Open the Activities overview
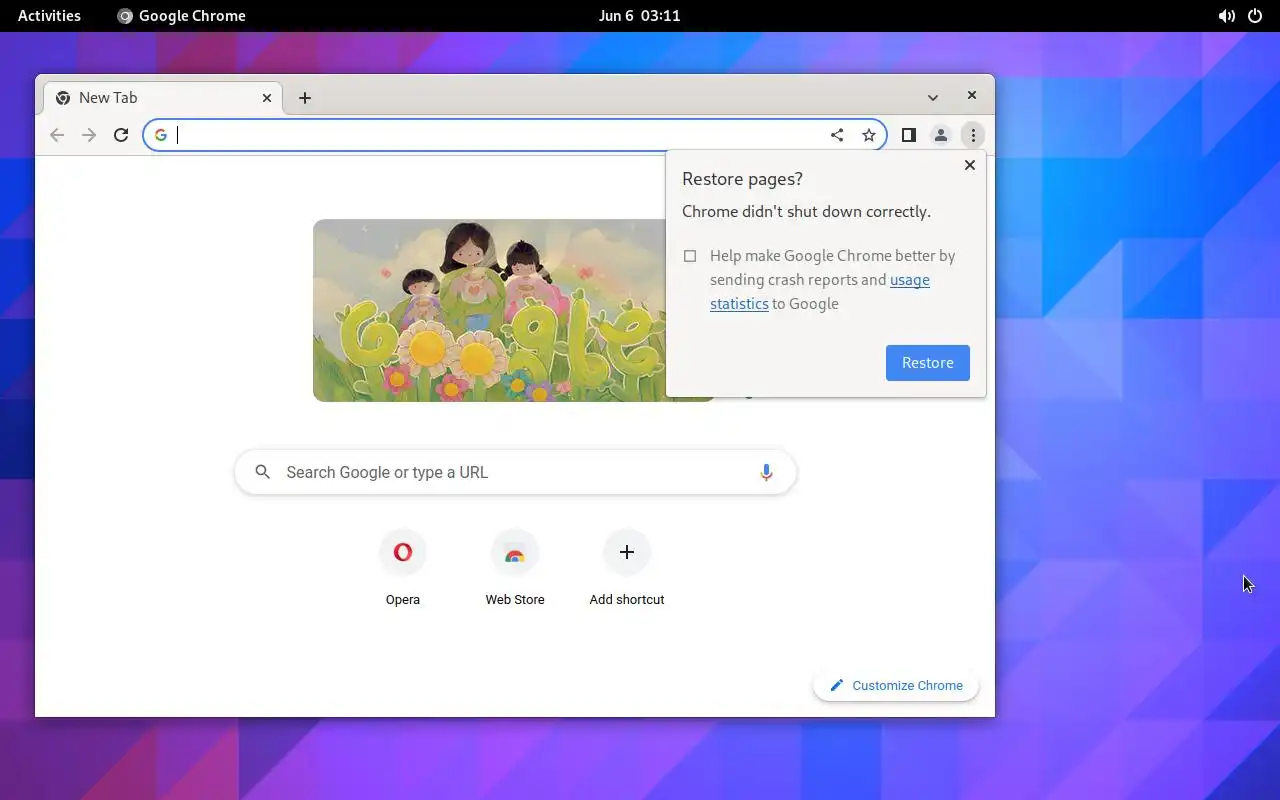1280x800 pixels. 49,15
